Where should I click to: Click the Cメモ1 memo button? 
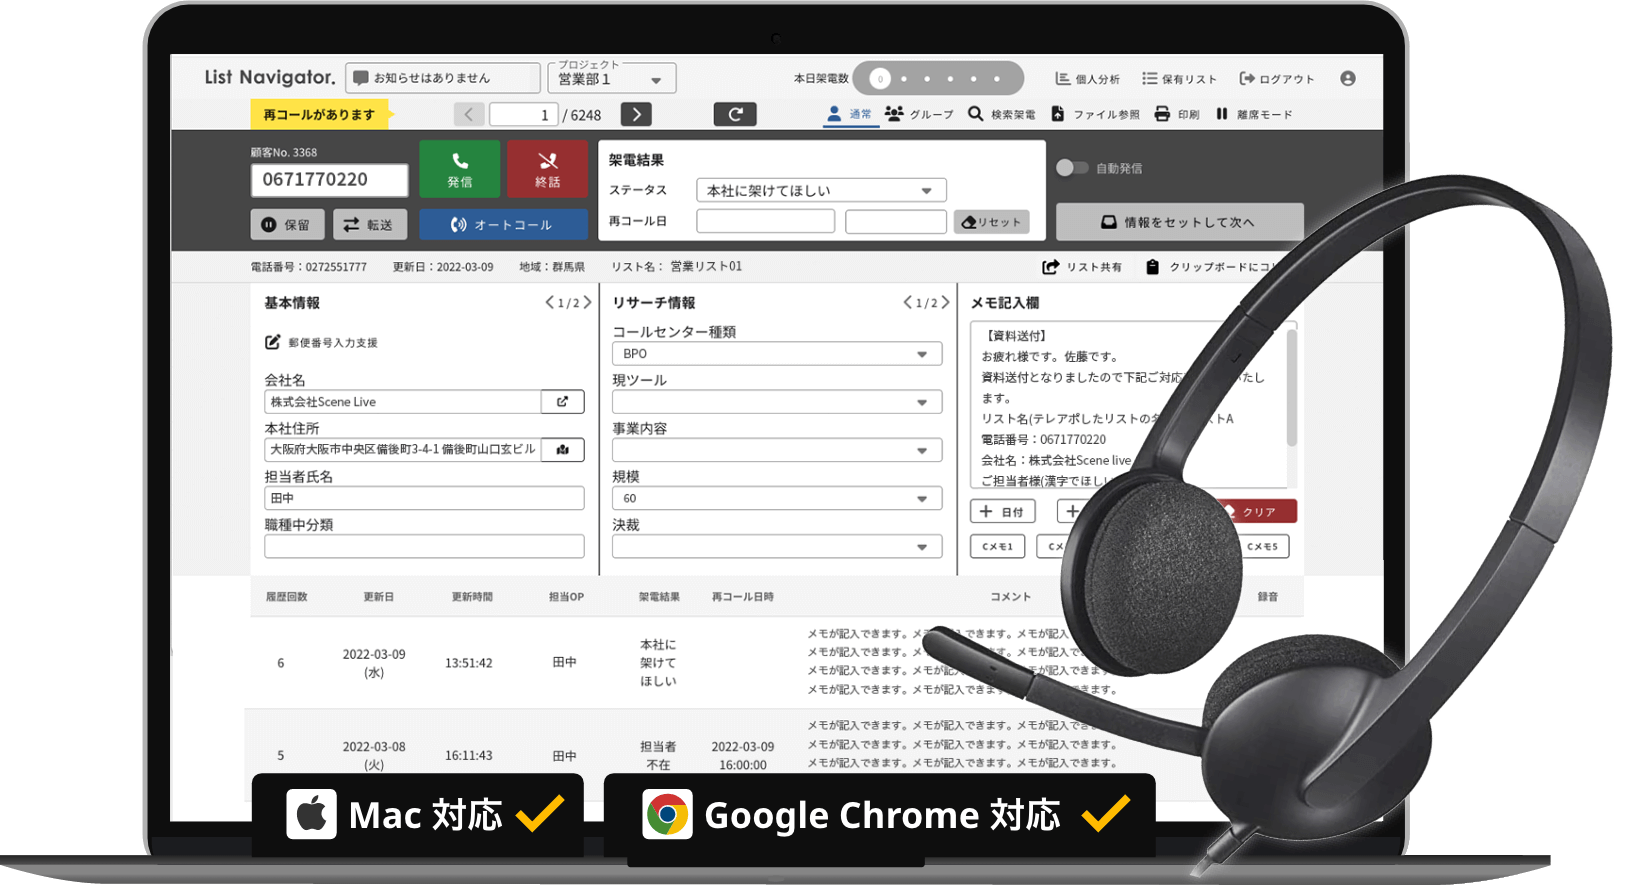pyautogui.click(x=997, y=547)
